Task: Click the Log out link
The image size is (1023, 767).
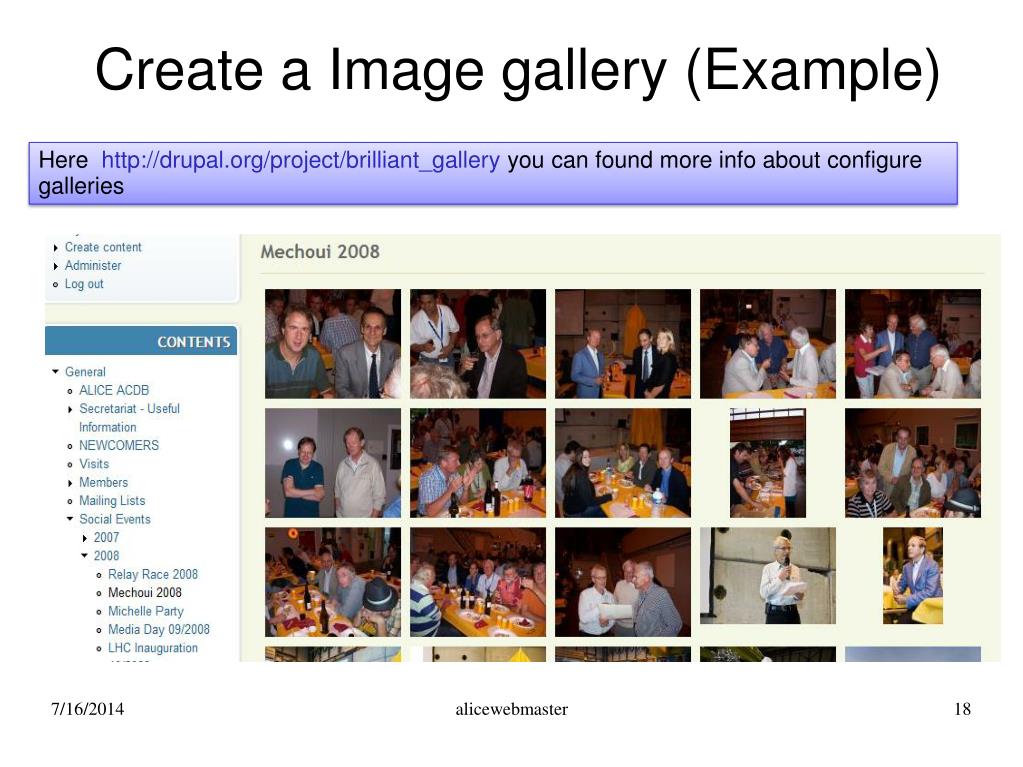Action: [84, 284]
